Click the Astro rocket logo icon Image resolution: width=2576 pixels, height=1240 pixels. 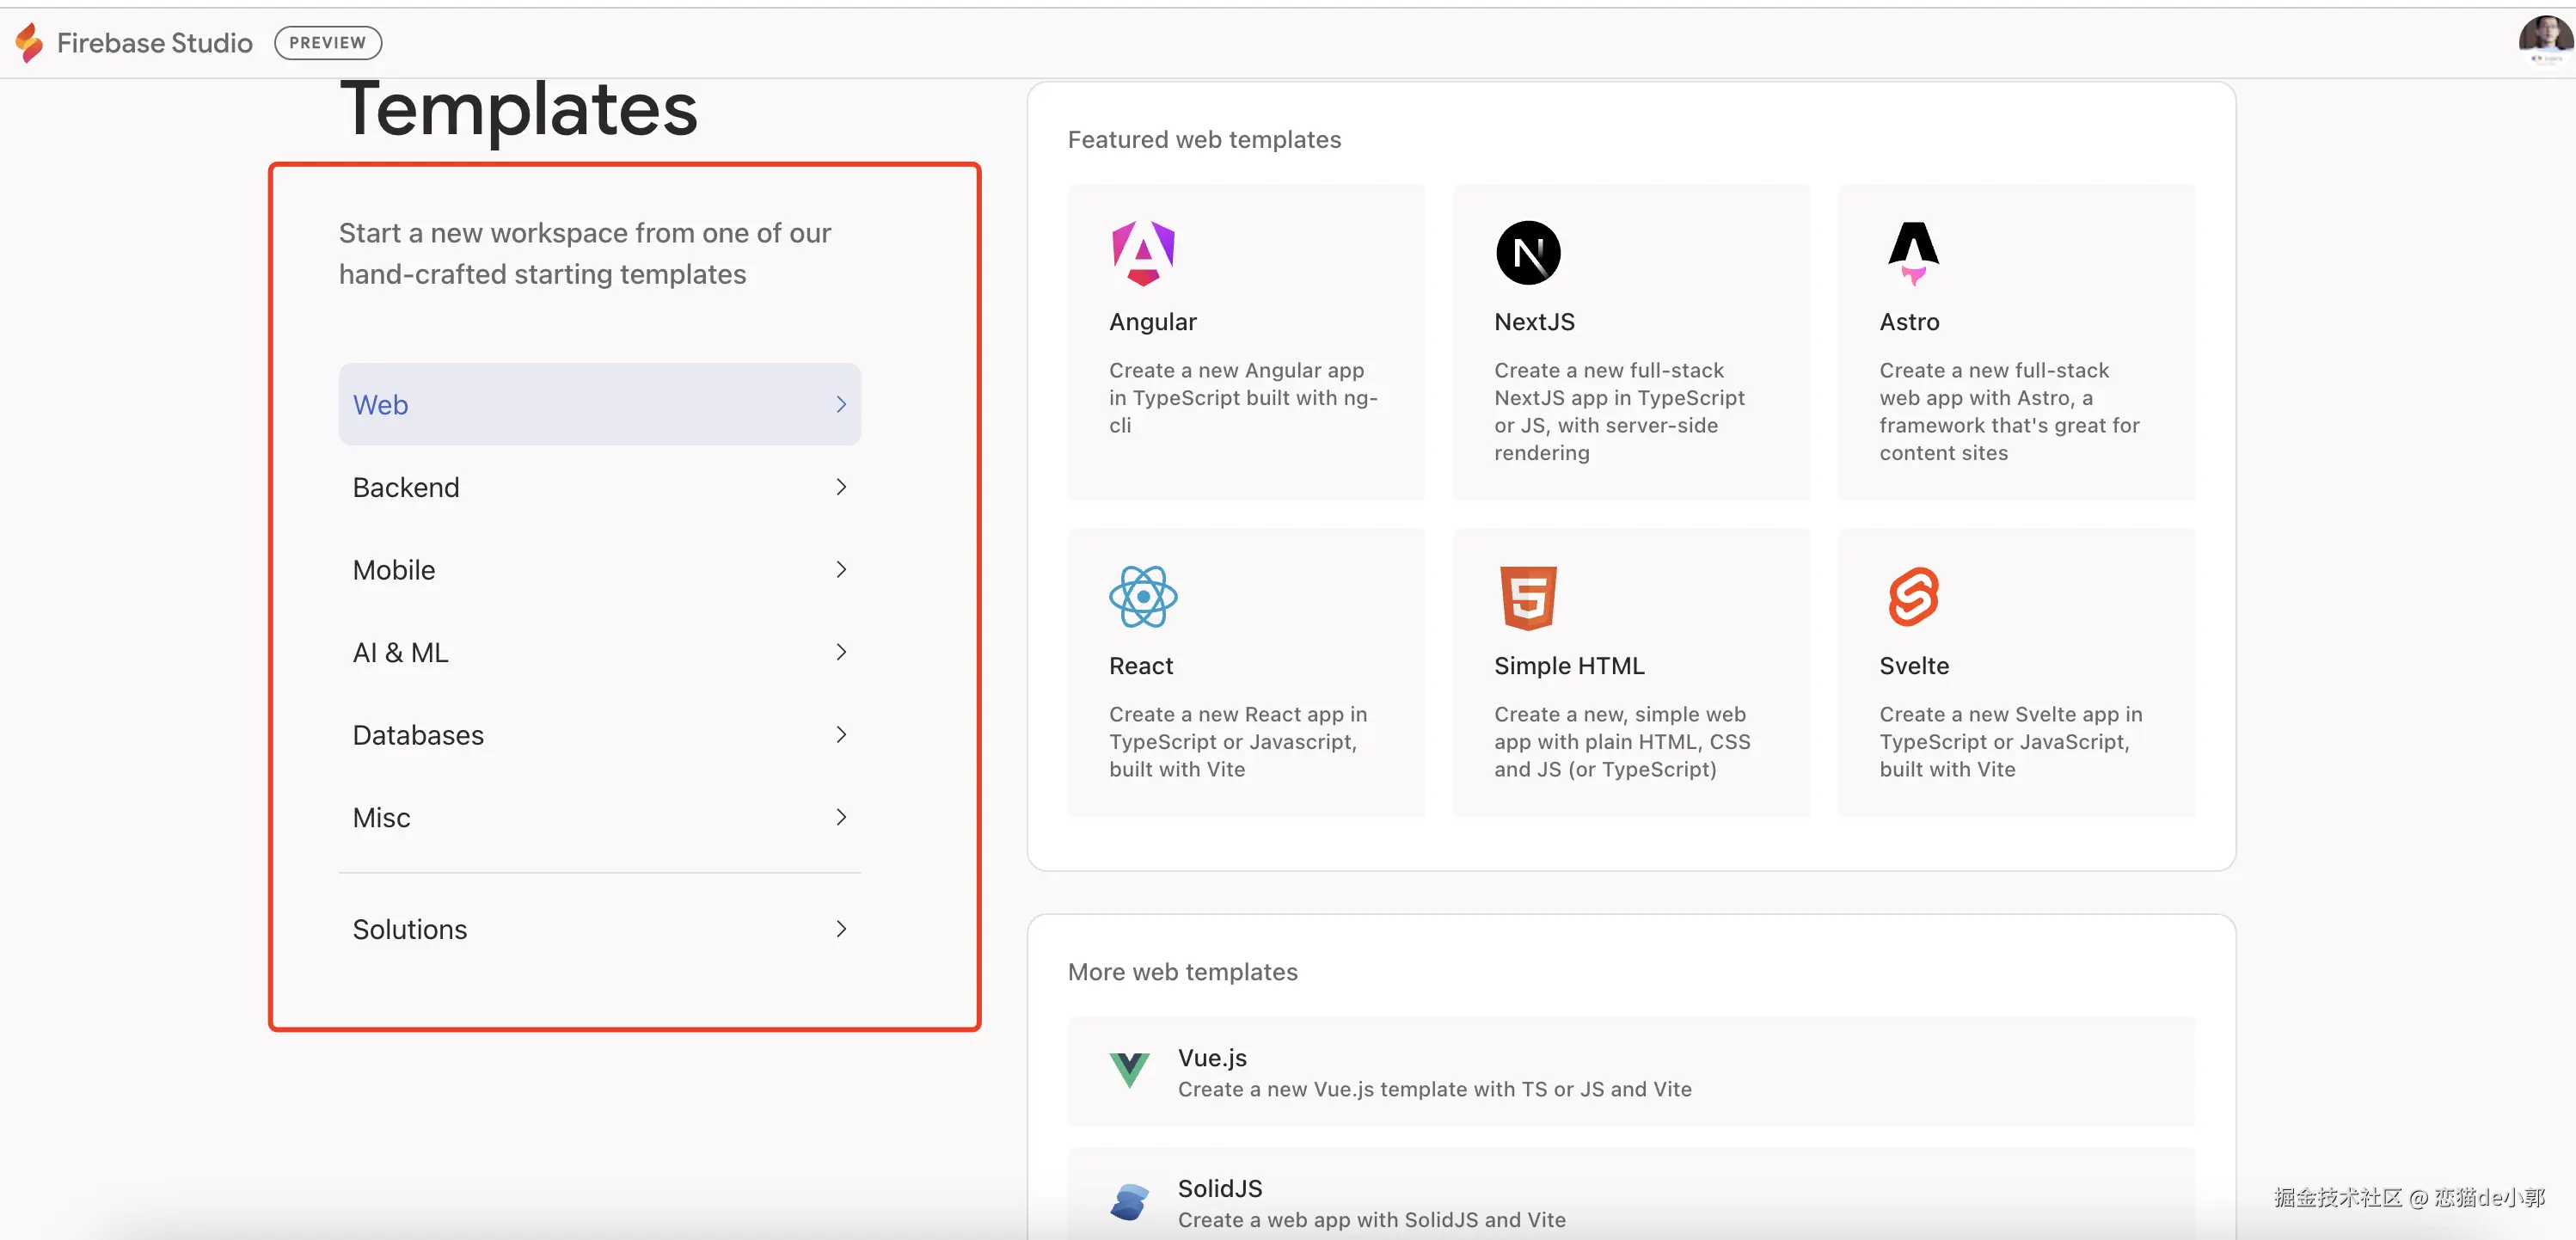(x=1912, y=253)
